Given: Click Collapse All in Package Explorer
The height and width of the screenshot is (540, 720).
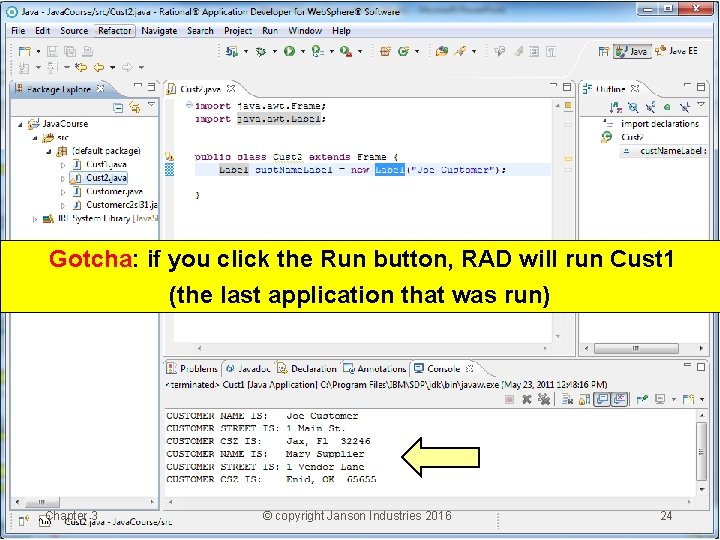Looking at the screenshot, I should pos(118,108).
